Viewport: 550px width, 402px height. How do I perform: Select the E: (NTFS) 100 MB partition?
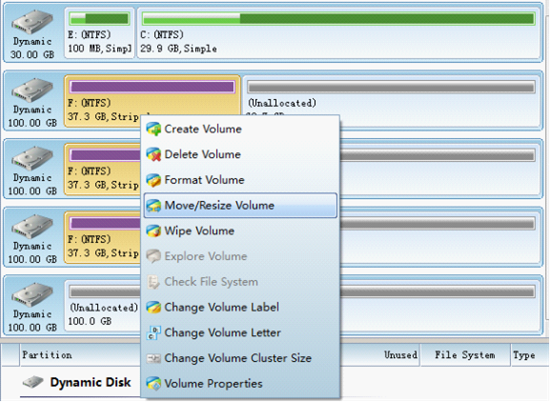click(100, 33)
